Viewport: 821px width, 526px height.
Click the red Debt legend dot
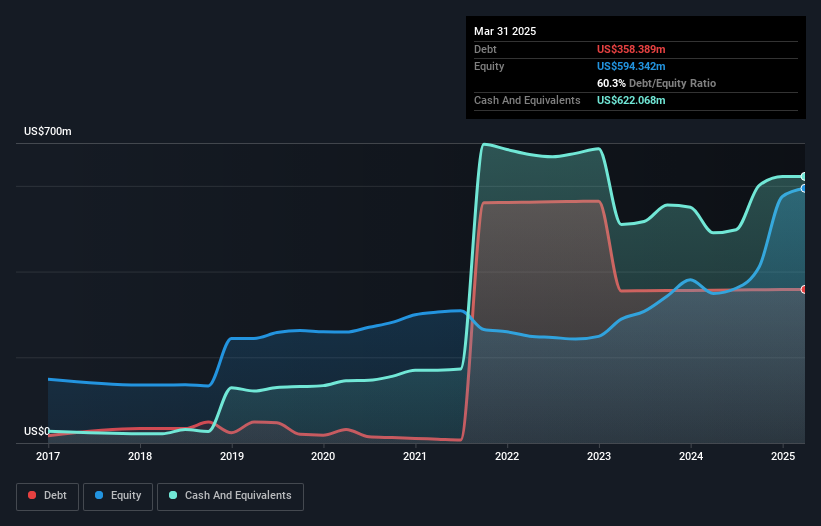click(x=32, y=495)
